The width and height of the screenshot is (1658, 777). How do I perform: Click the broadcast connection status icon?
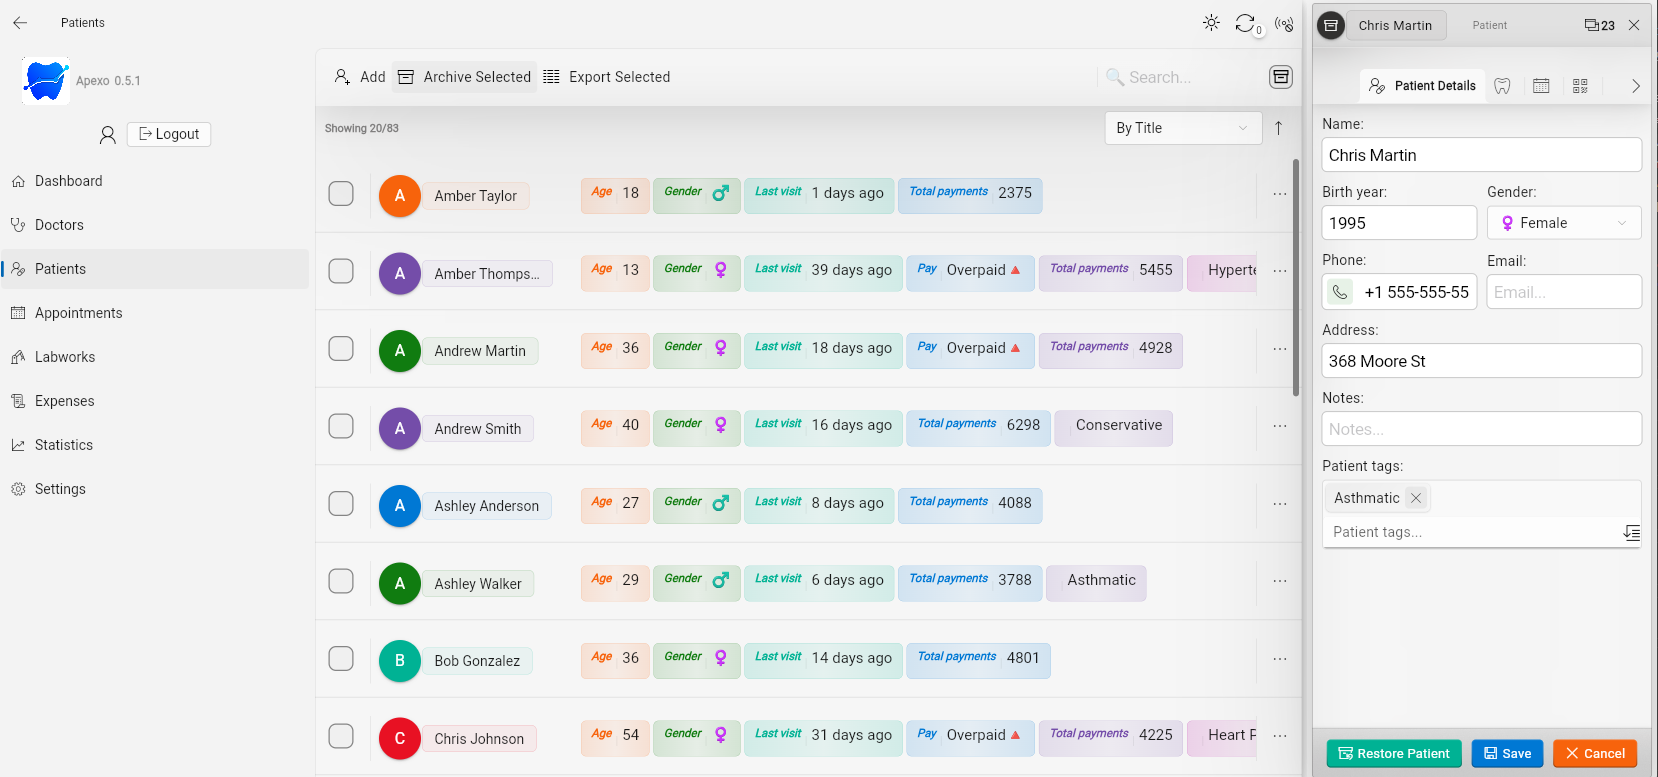(1284, 23)
